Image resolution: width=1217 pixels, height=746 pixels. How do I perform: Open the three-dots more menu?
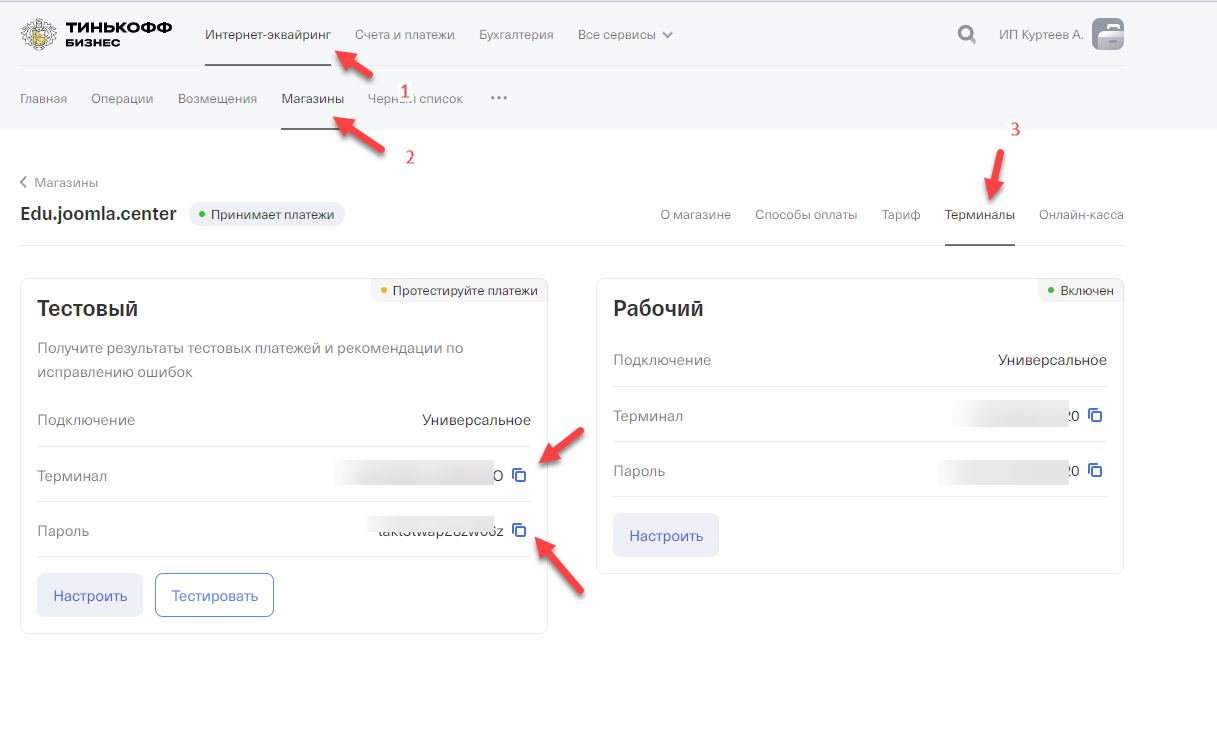(499, 98)
